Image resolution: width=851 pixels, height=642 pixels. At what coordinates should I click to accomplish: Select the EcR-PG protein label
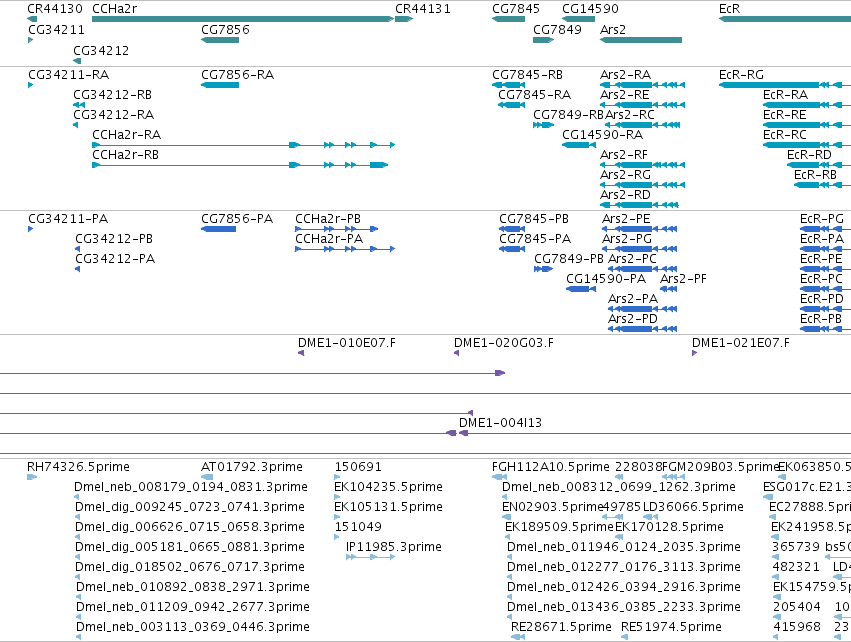(822, 219)
